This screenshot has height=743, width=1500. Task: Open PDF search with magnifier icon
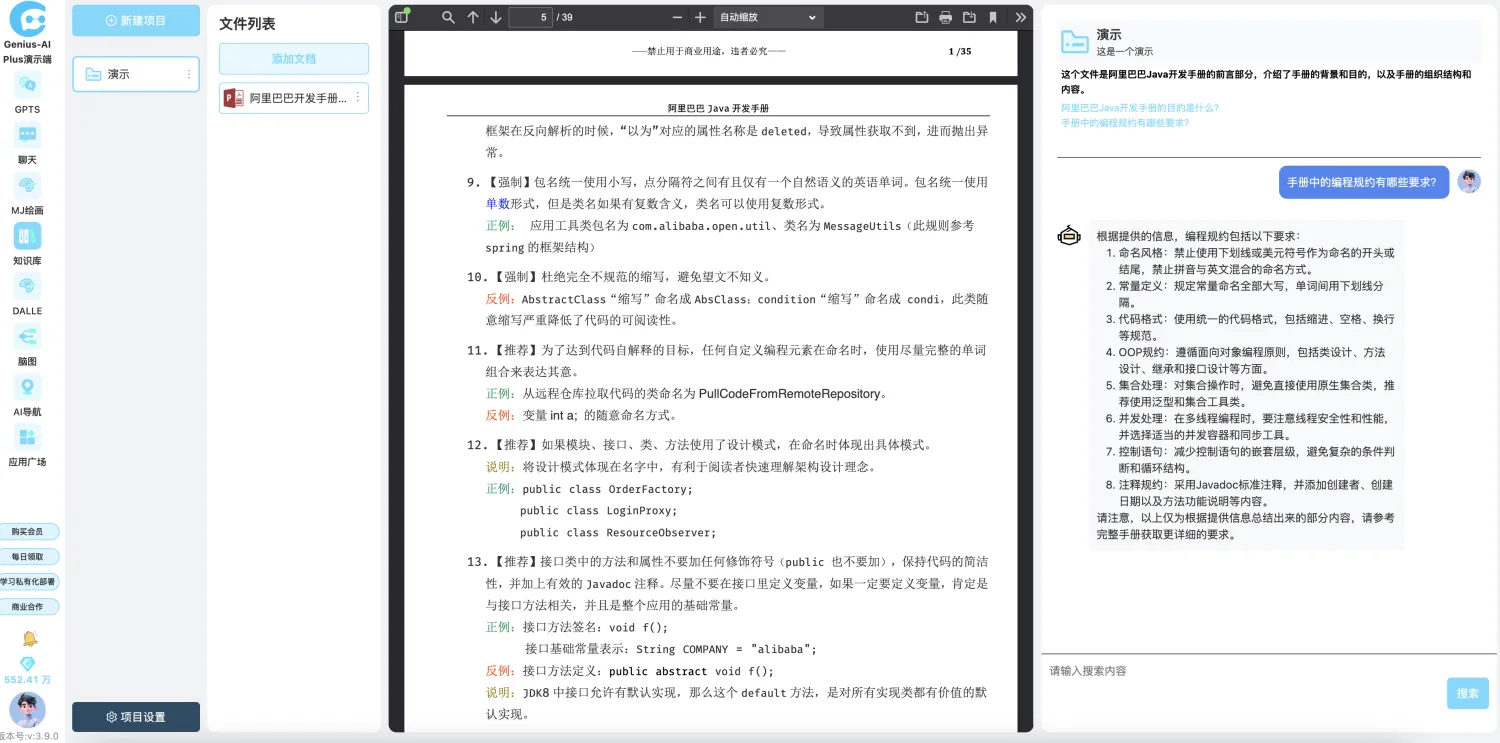448,17
